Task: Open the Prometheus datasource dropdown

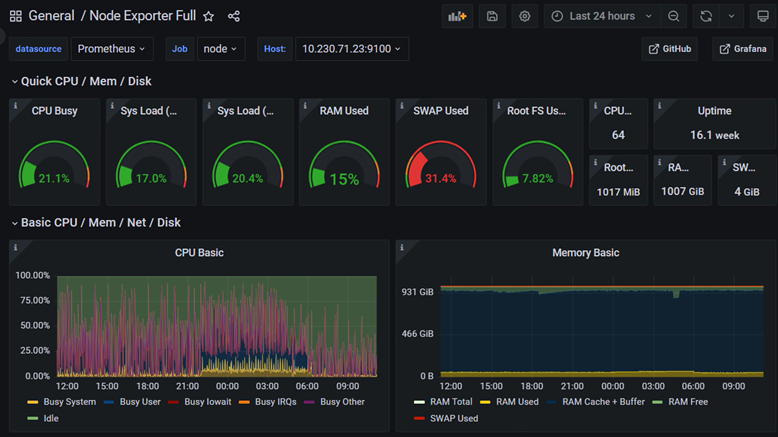Action: pos(112,49)
